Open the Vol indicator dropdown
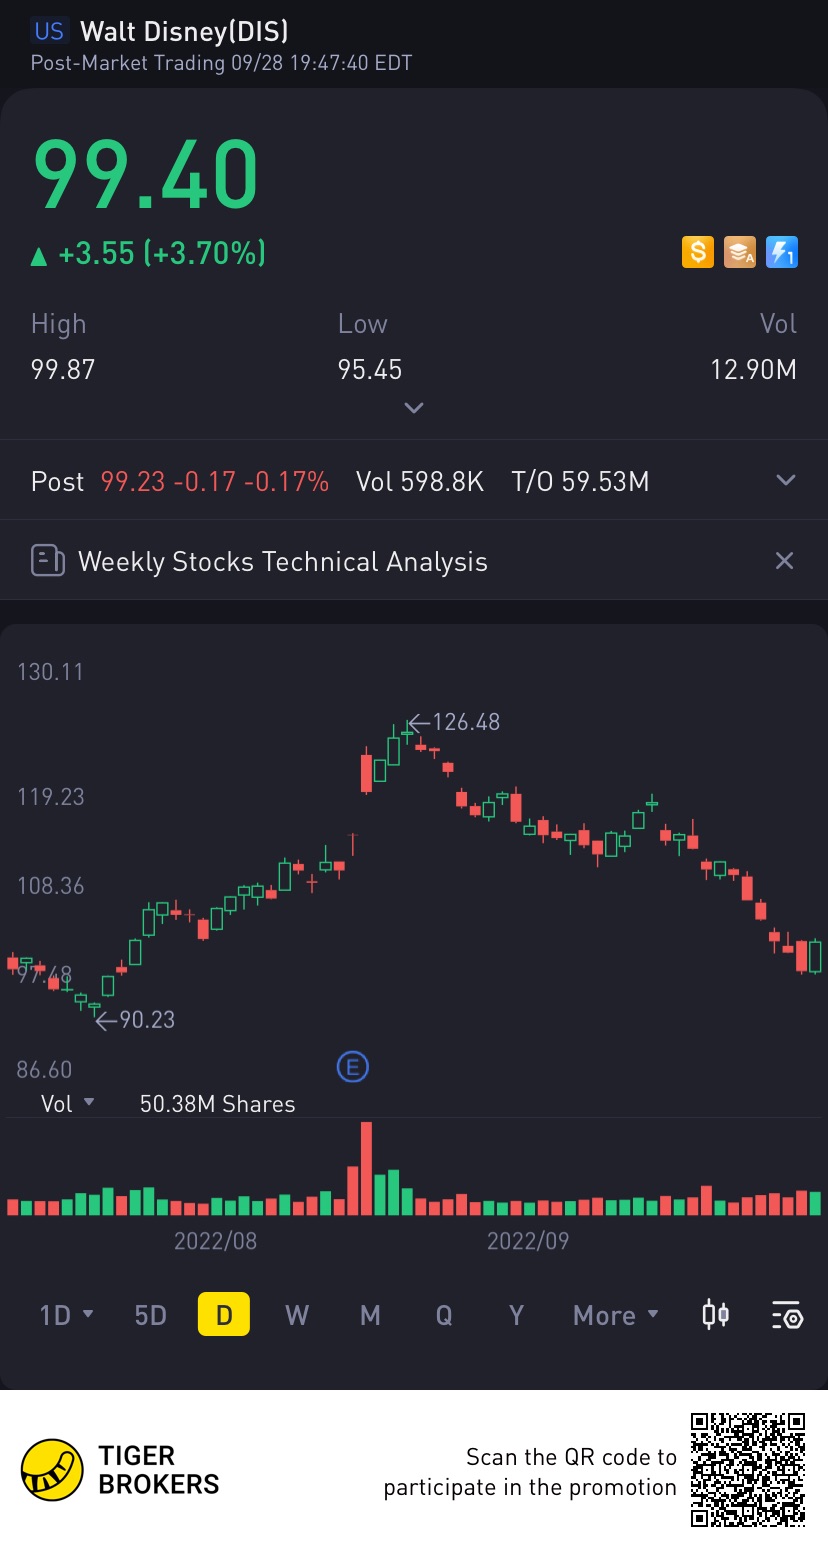828x1550 pixels. tap(68, 1104)
